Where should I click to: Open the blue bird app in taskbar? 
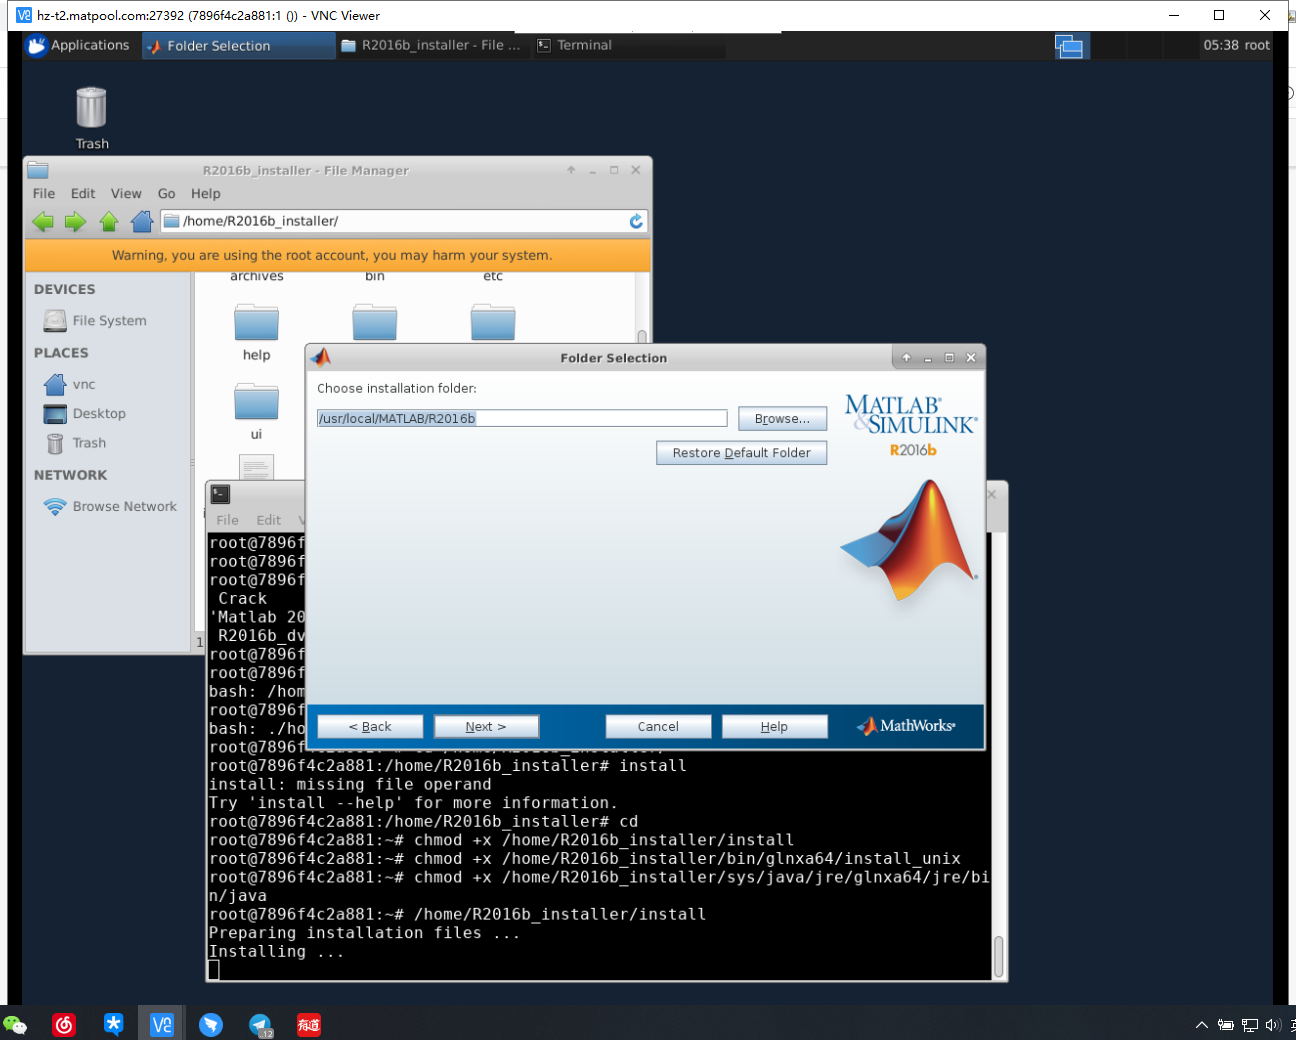(x=211, y=1024)
